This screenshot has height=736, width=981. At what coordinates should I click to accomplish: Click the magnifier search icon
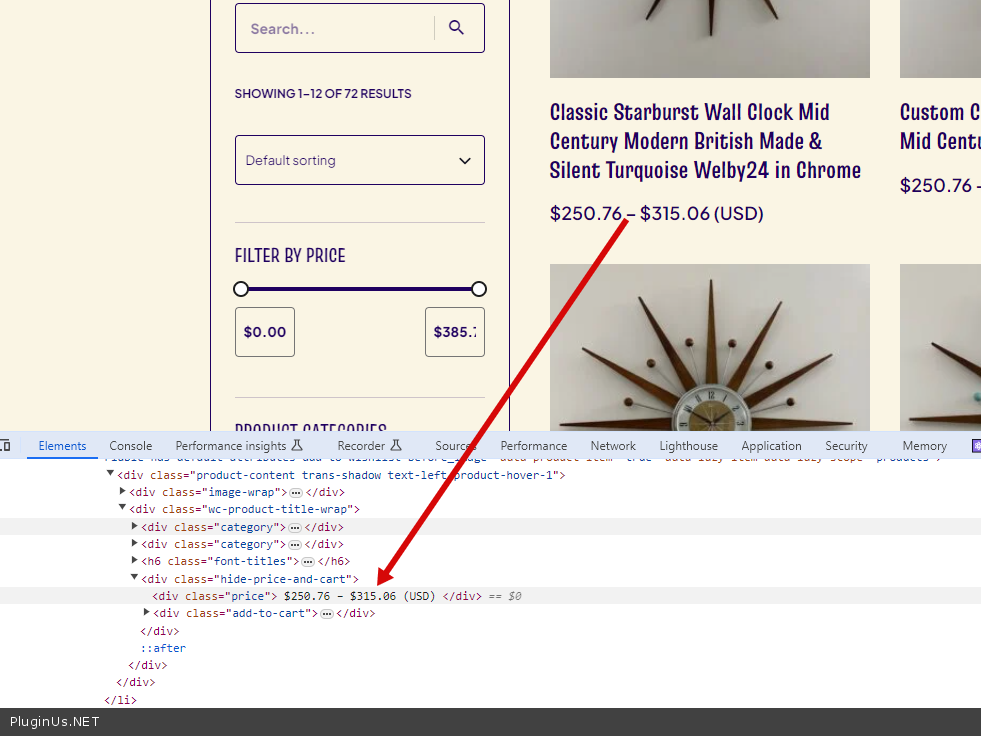tap(457, 28)
